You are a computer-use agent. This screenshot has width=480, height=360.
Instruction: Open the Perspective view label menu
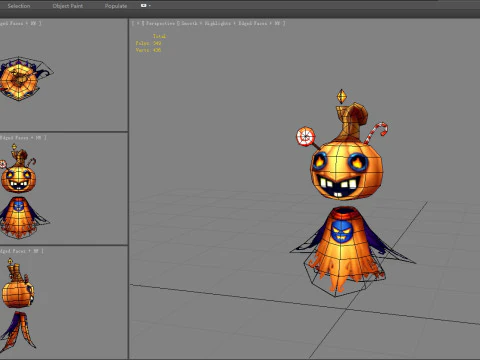click(x=160, y=23)
